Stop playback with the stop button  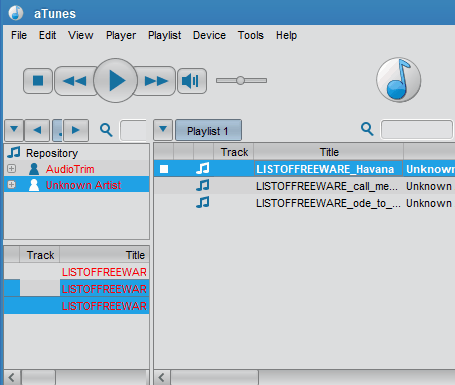pyautogui.click(x=38, y=81)
